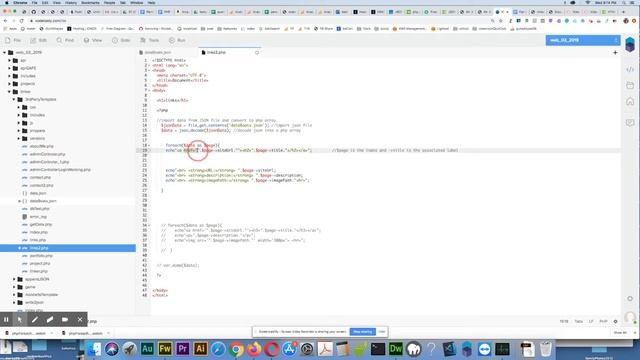
Task: Open Adobe Audition from the Dock
Action: (x=147, y=349)
